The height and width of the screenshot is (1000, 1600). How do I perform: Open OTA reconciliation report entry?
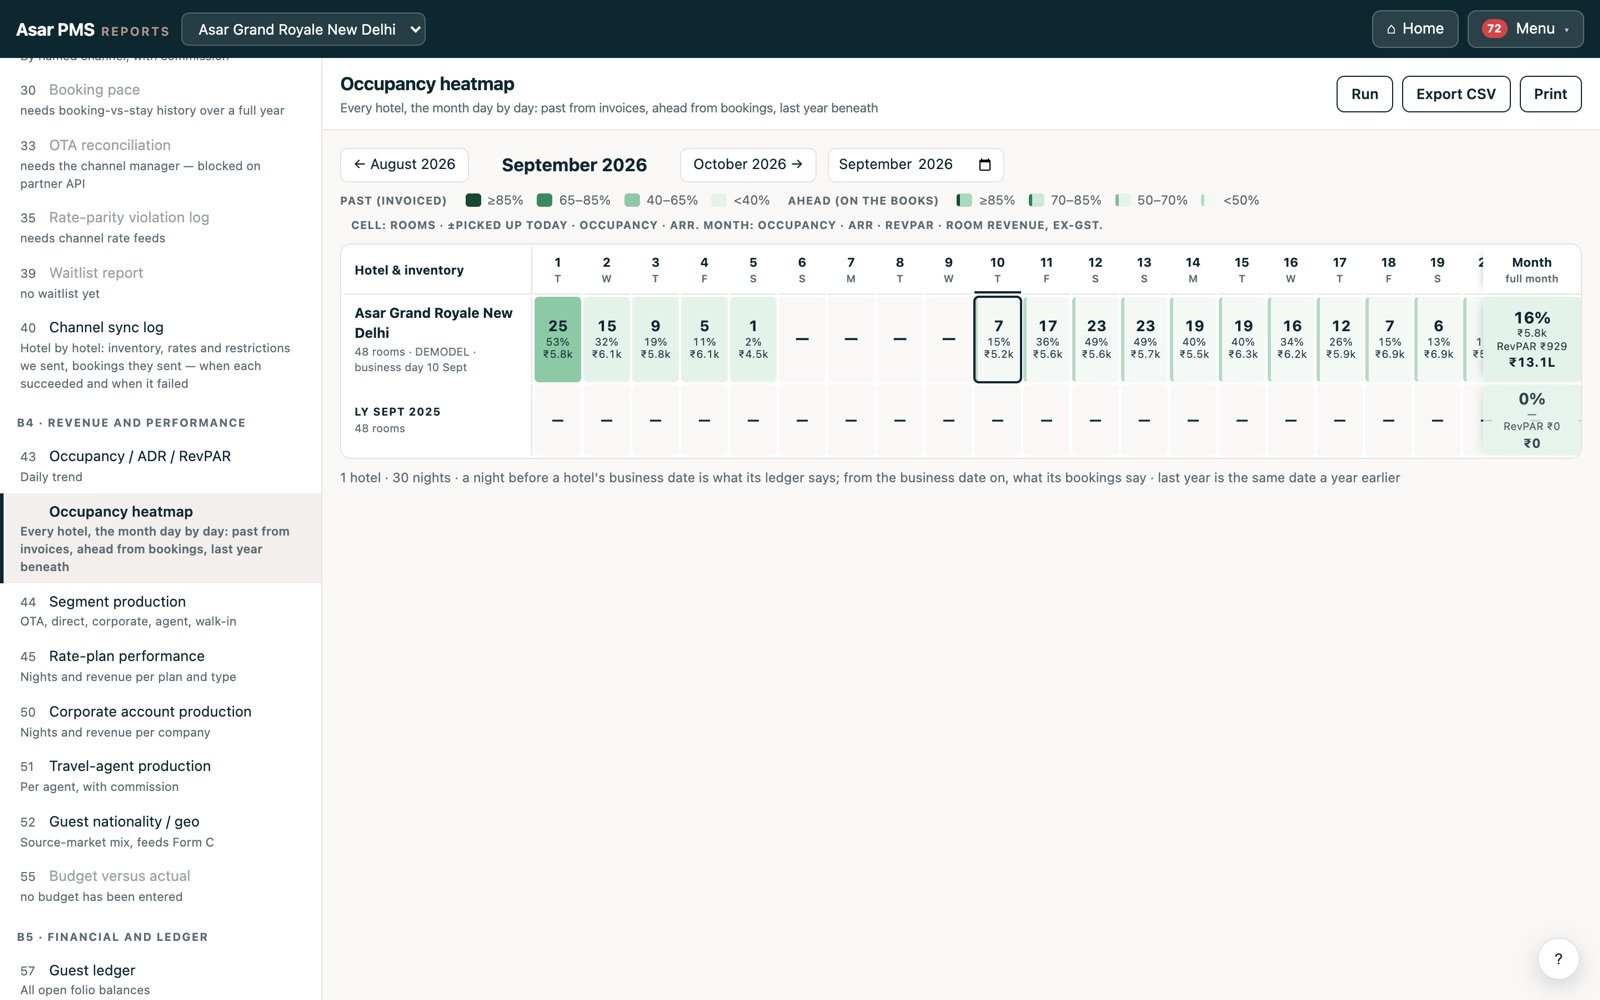point(160,163)
